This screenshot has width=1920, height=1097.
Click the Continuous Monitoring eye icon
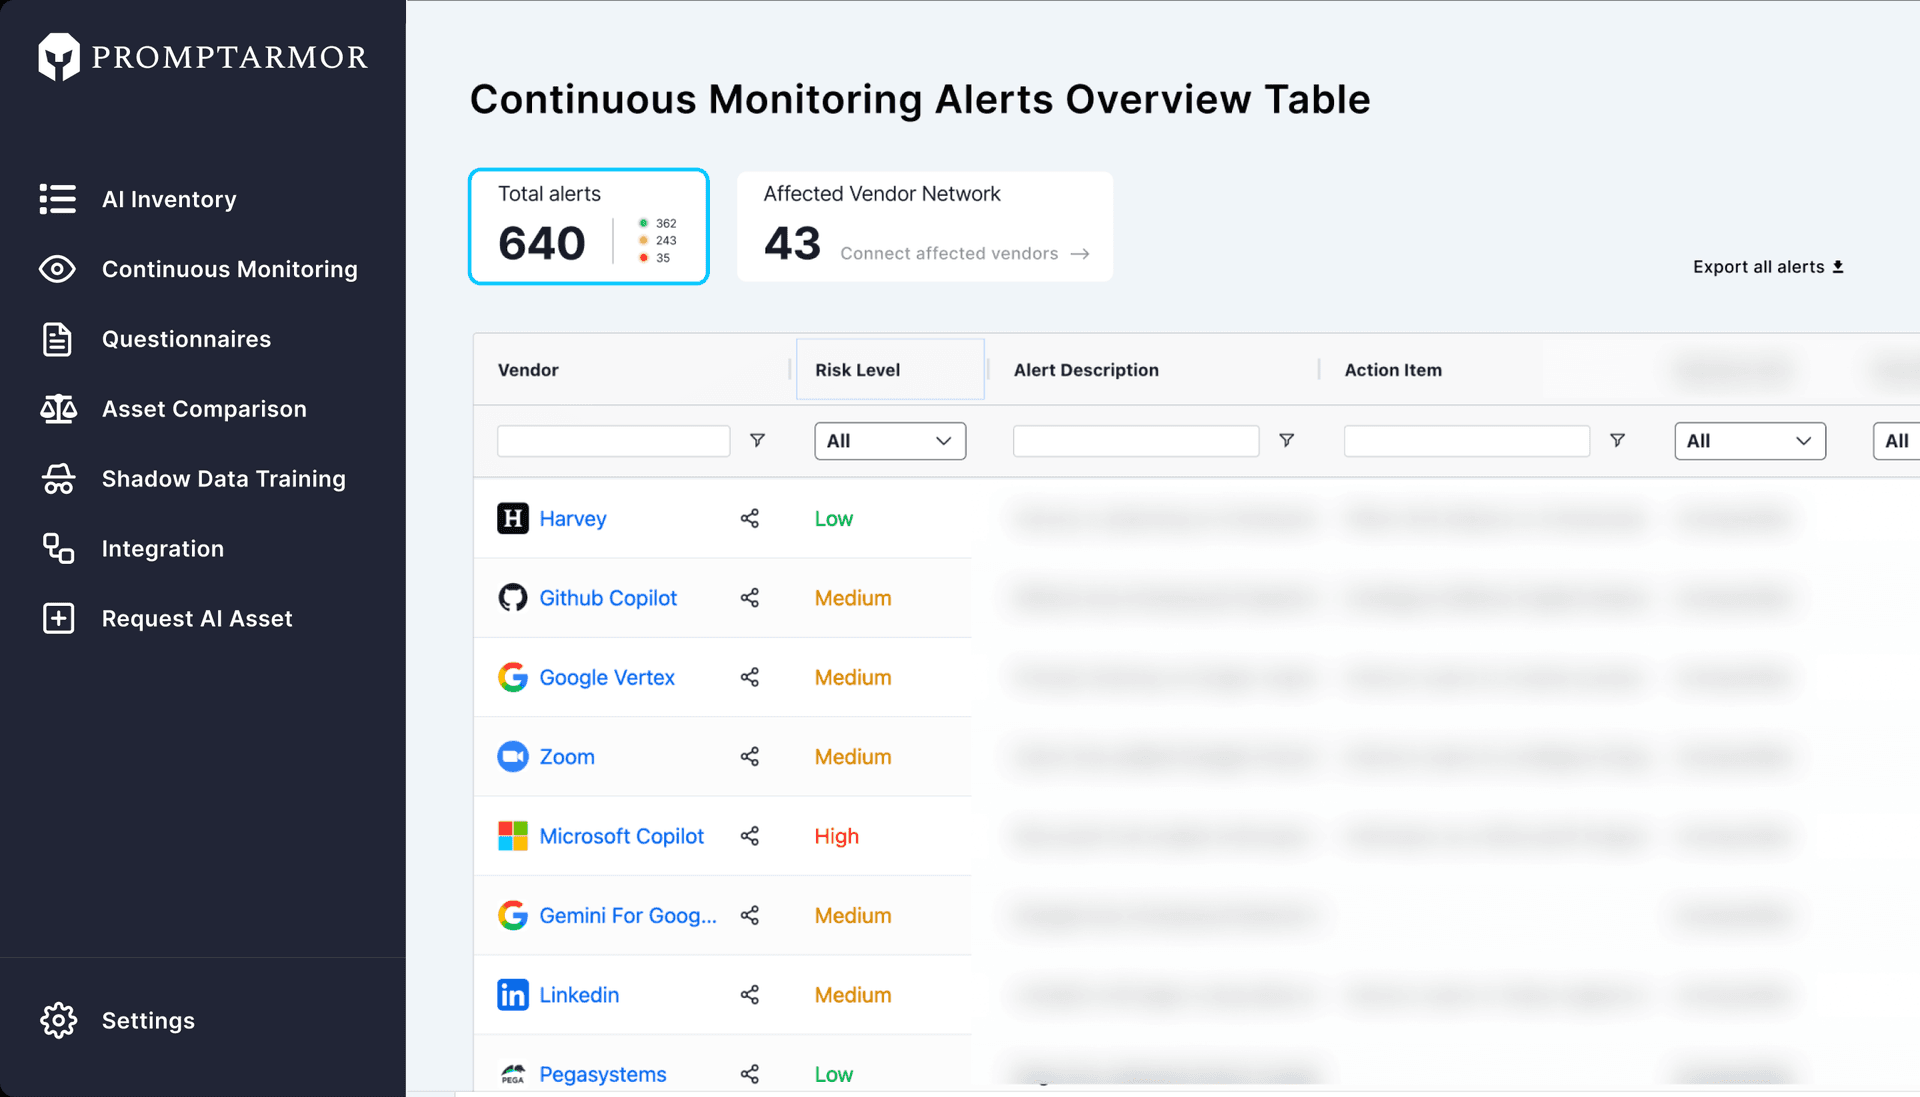[58, 269]
